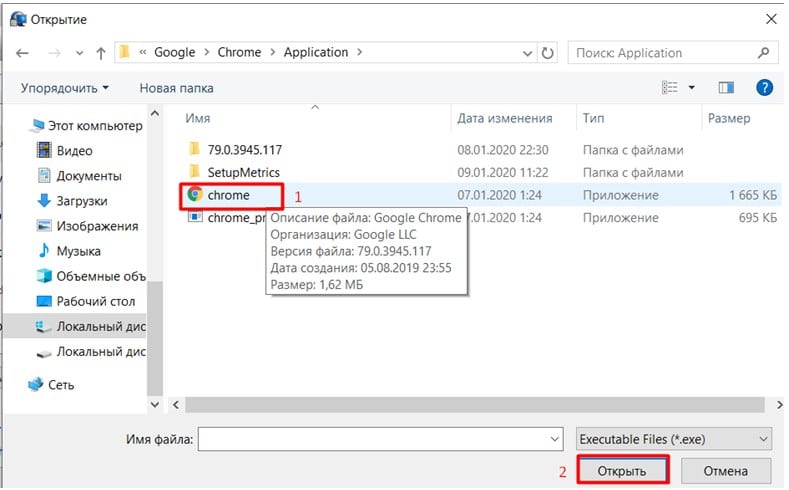
Task: Open Загрузки in the sidebar
Action: coord(72,201)
